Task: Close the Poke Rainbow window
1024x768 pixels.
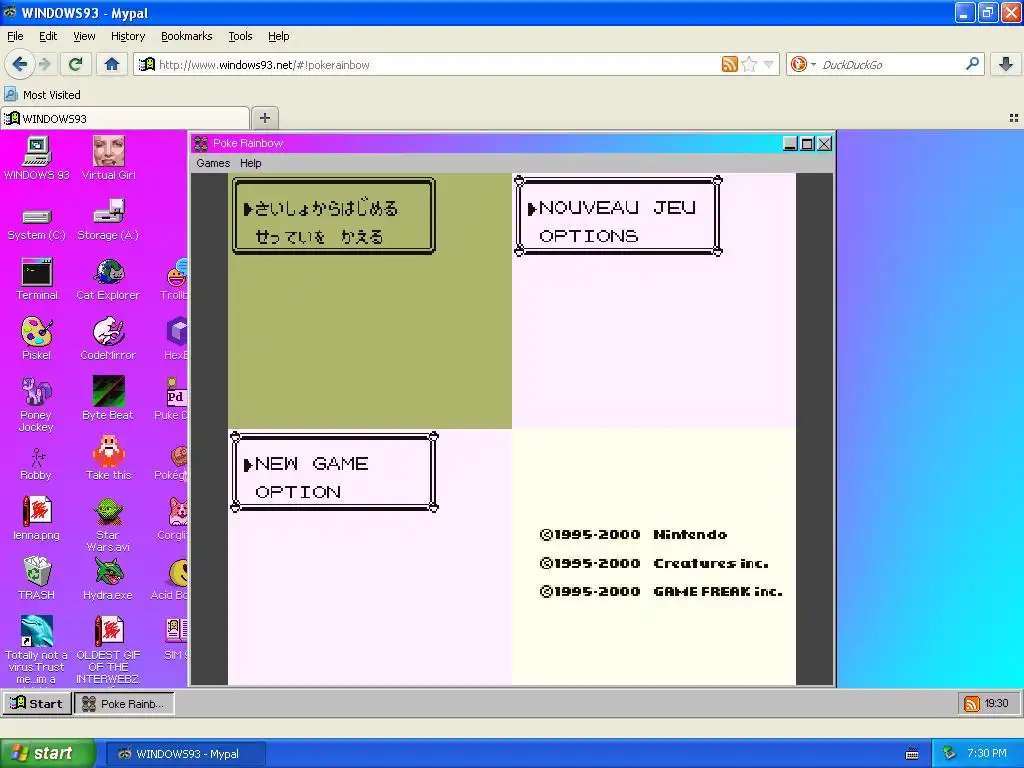Action: pyautogui.click(x=824, y=144)
